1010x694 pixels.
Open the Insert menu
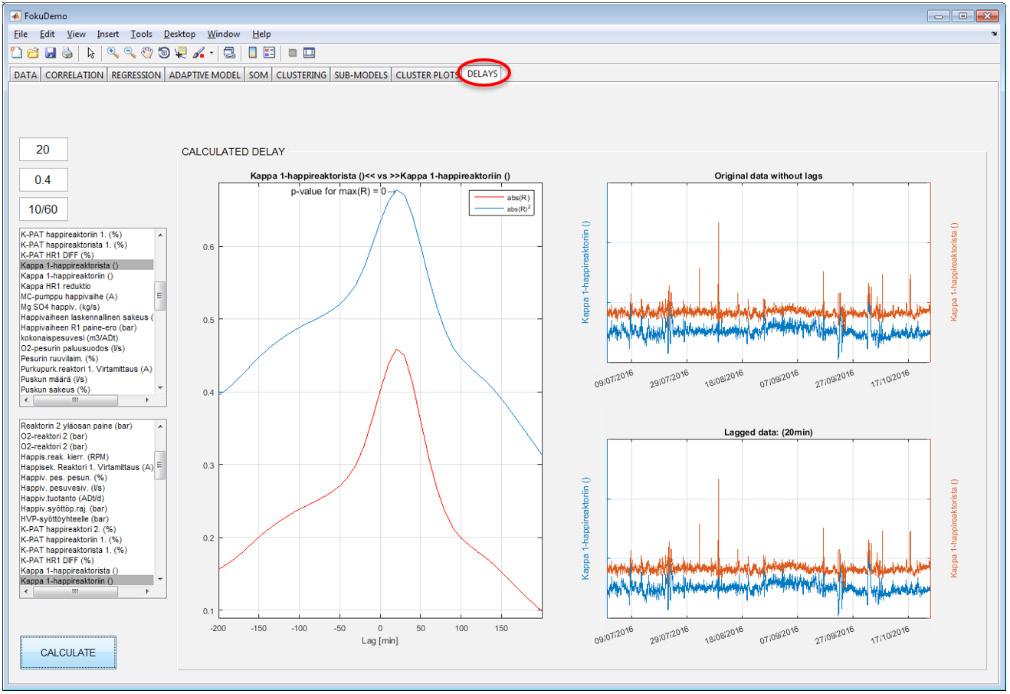coord(108,34)
